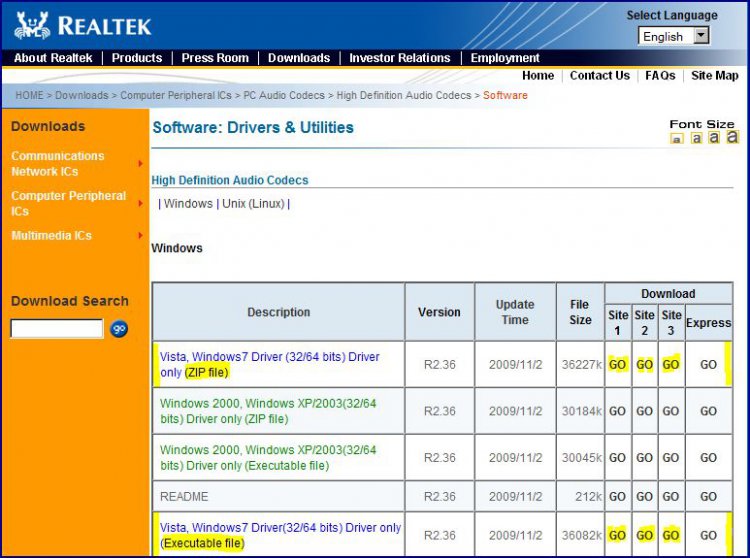Click Express GO for Vista ZIP file
Viewport: 750px width, 558px height.
click(x=708, y=365)
